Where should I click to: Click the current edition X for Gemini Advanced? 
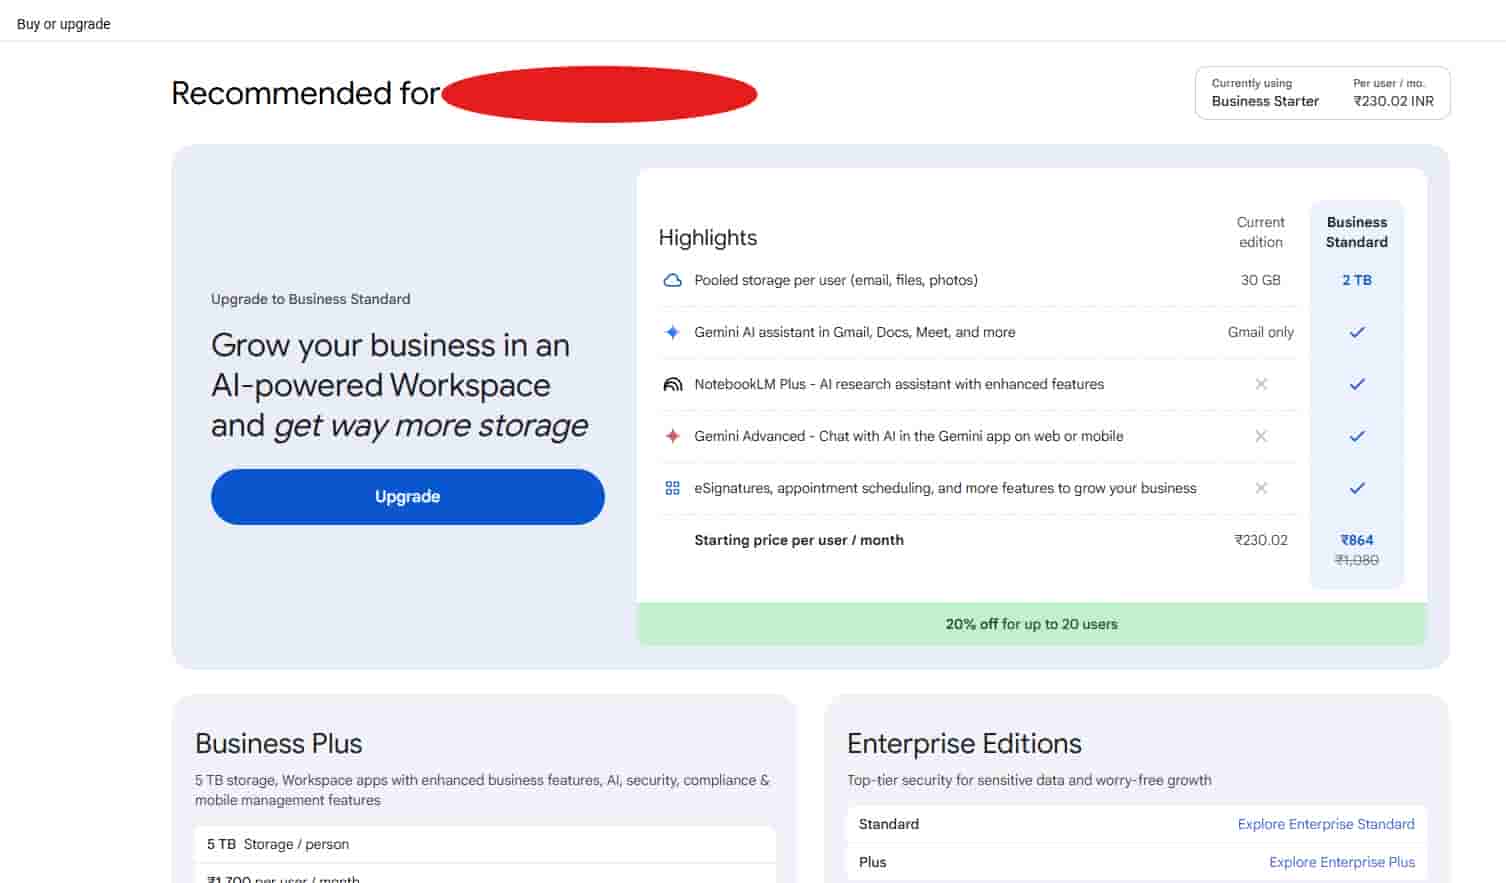tap(1260, 436)
